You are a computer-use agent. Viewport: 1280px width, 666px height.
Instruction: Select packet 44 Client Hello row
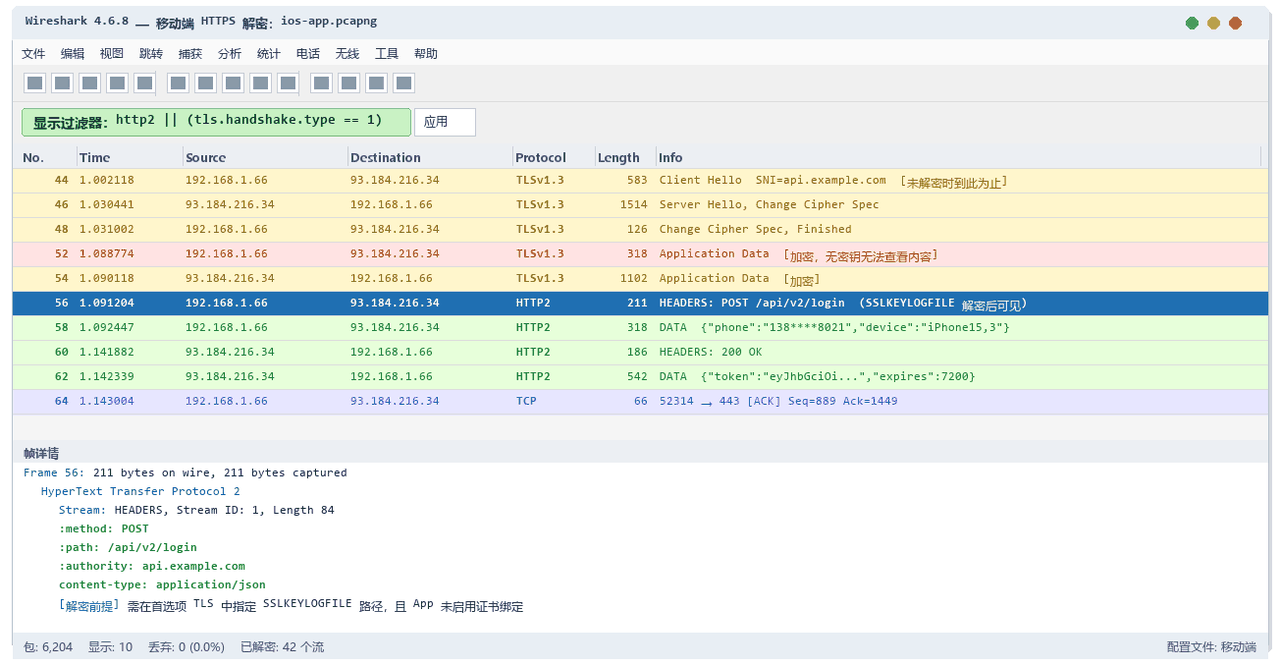click(640, 180)
